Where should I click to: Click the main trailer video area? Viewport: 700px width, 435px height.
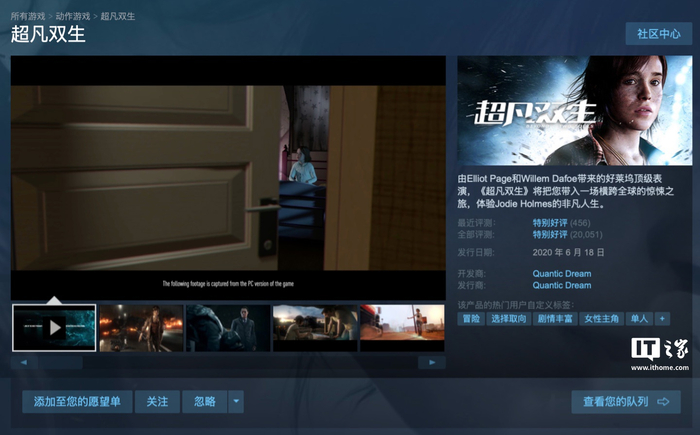tap(228, 178)
